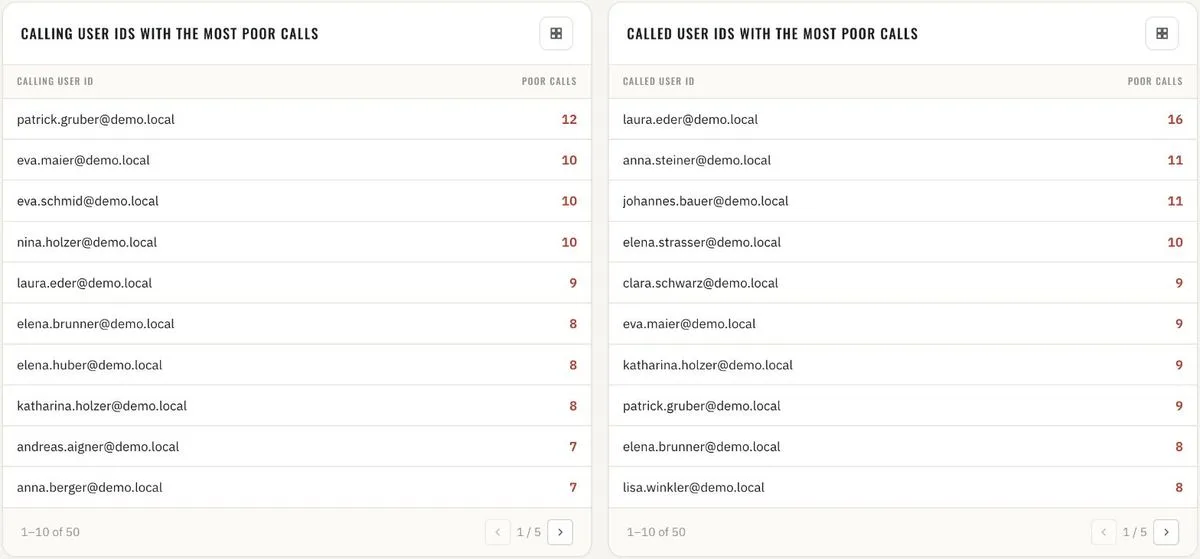
Task: Click 1–10 of 50 count in Calling panel
Action: point(50,532)
